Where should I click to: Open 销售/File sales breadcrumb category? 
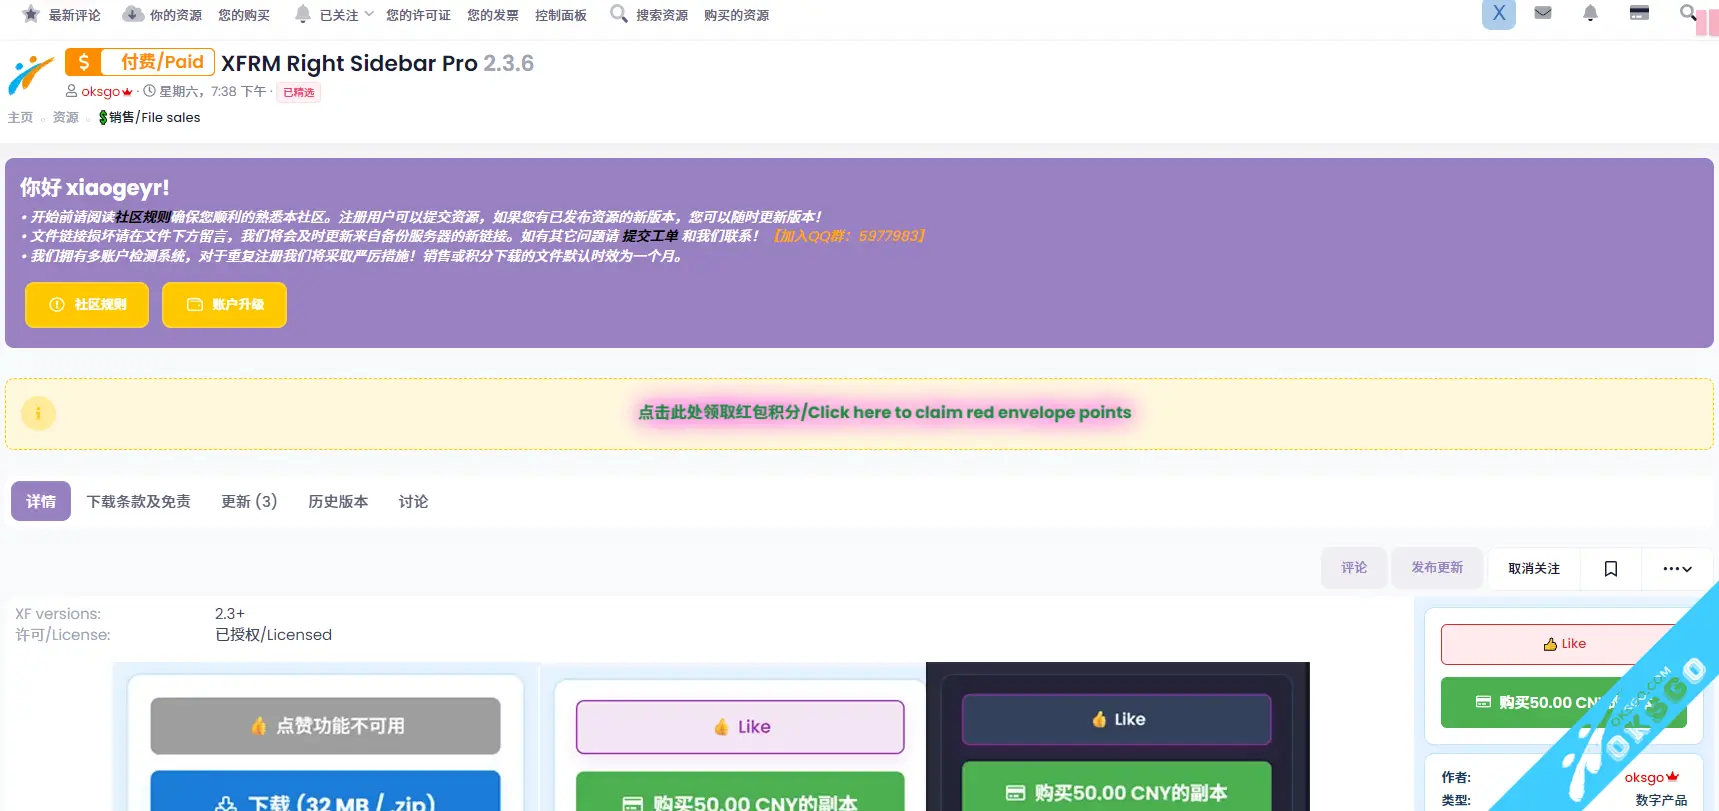(150, 117)
